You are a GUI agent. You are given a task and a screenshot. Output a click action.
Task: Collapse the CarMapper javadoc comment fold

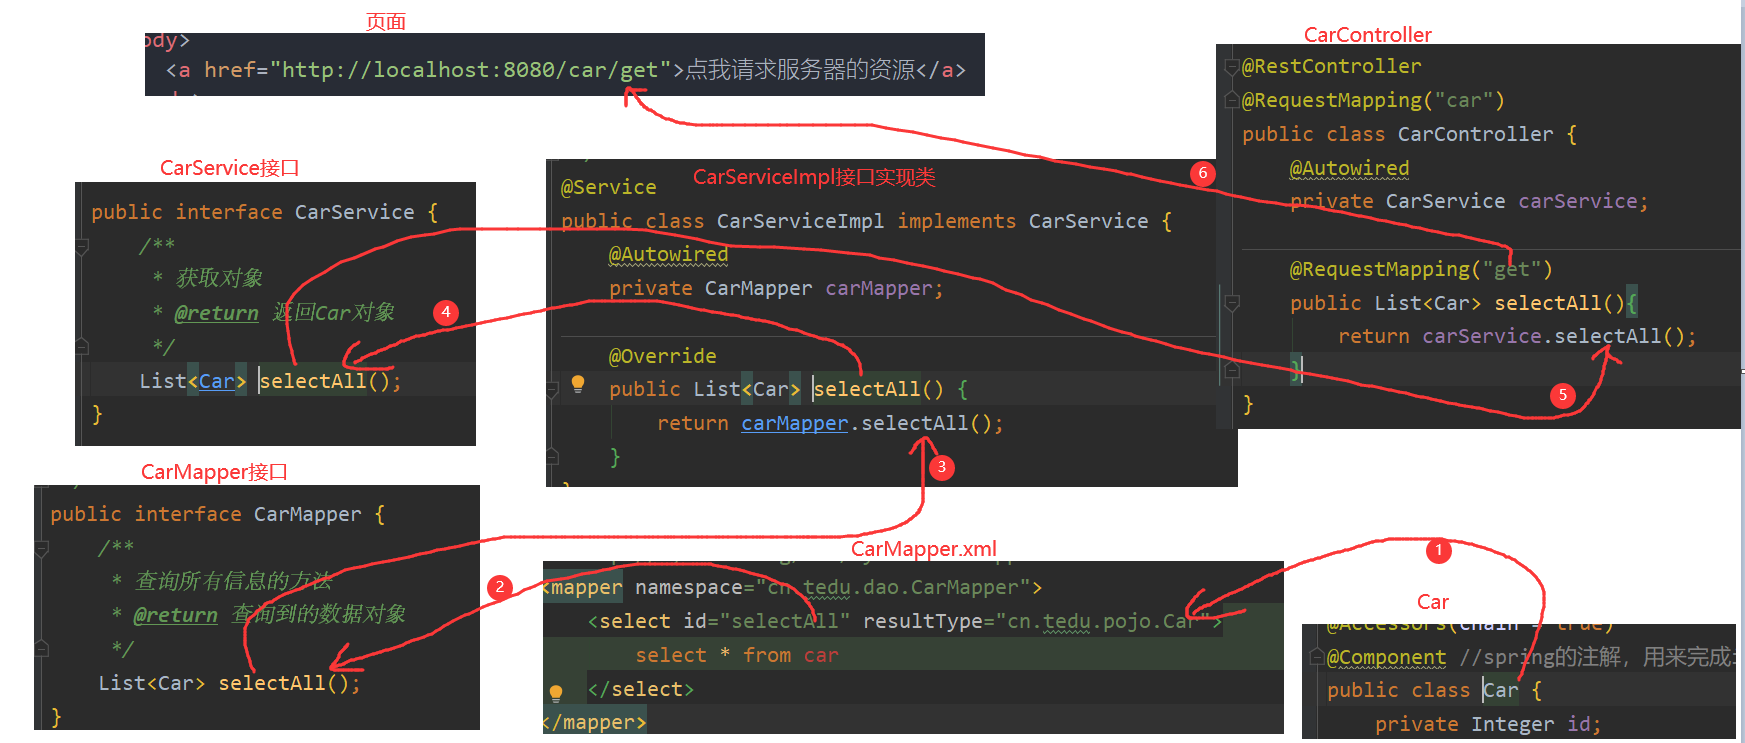coord(41,548)
